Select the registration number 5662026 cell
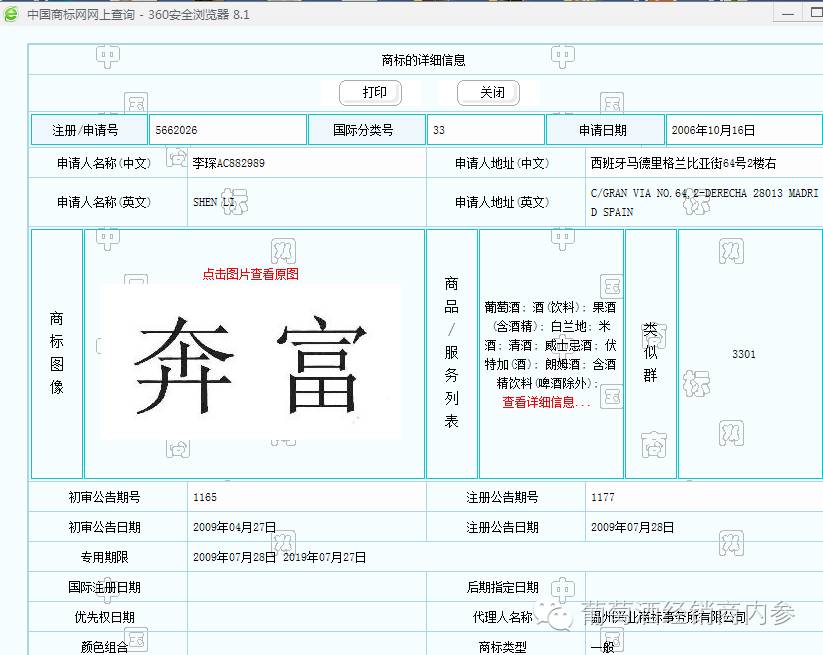This screenshot has height=655, width=823. [x=228, y=129]
